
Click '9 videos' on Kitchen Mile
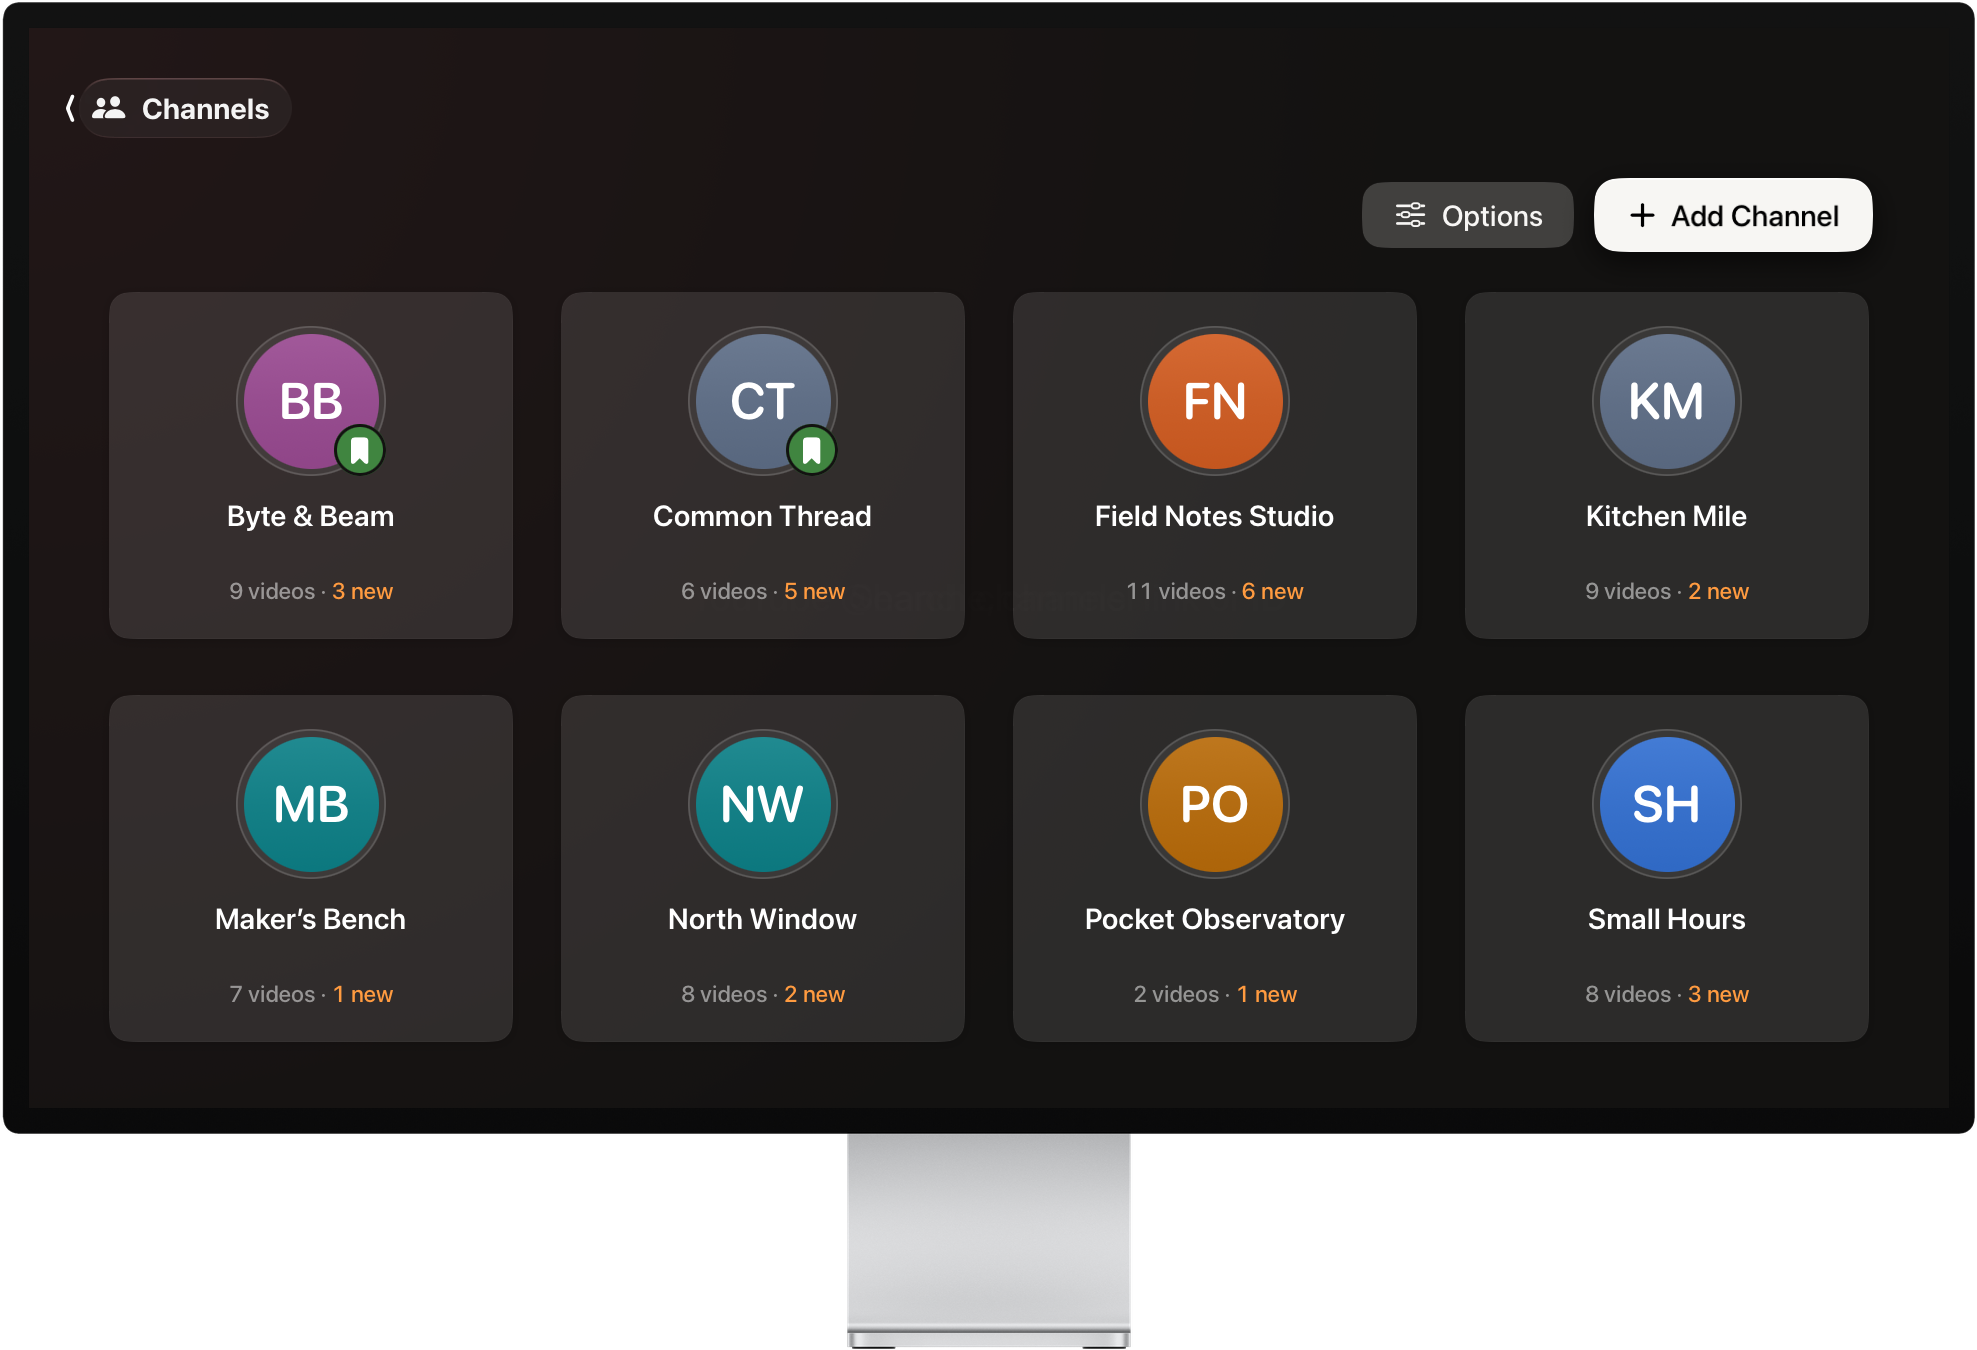tap(1628, 591)
